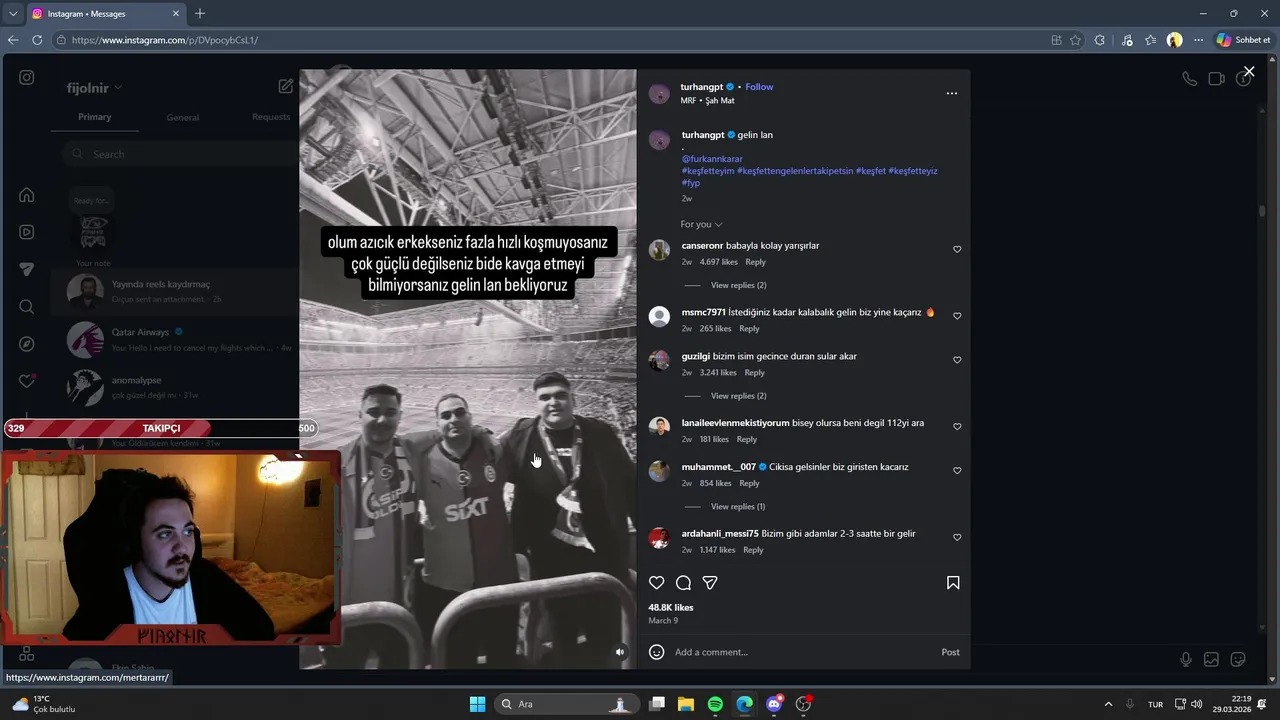Like msmc7971's comment
Screen dimensions: 1280x720
(x=957, y=316)
